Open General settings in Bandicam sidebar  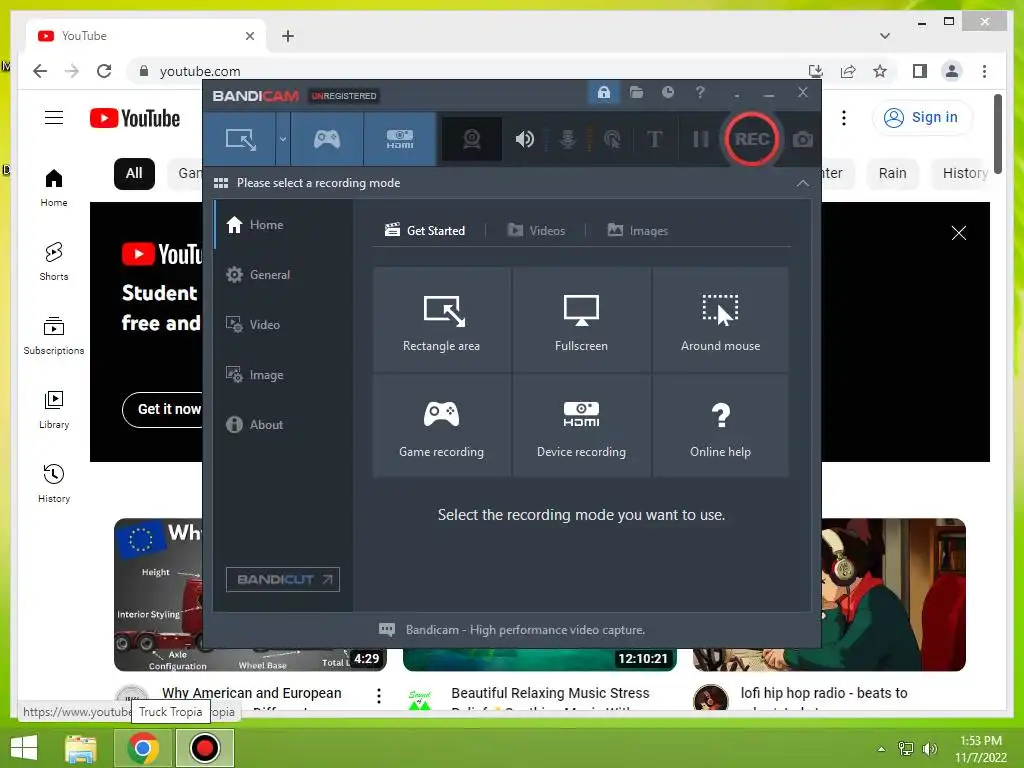[282, 275]
